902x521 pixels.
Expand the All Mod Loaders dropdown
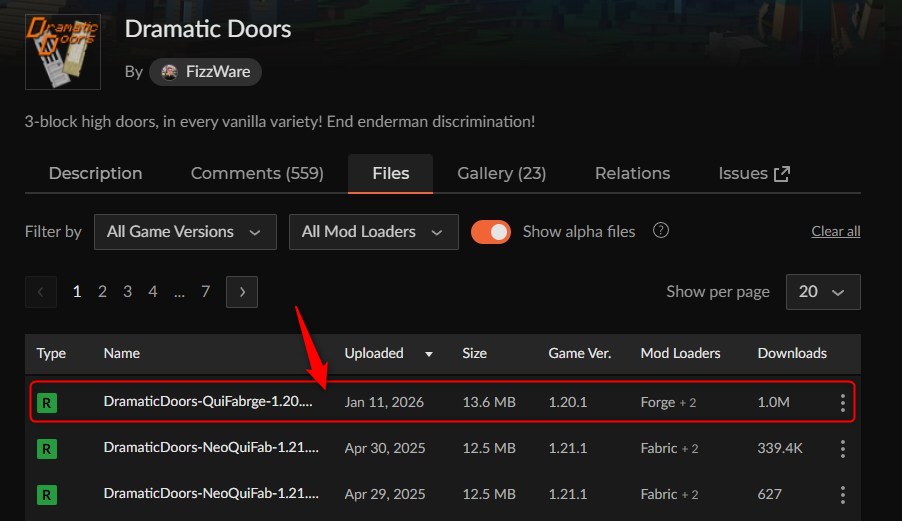coord(374,232)
